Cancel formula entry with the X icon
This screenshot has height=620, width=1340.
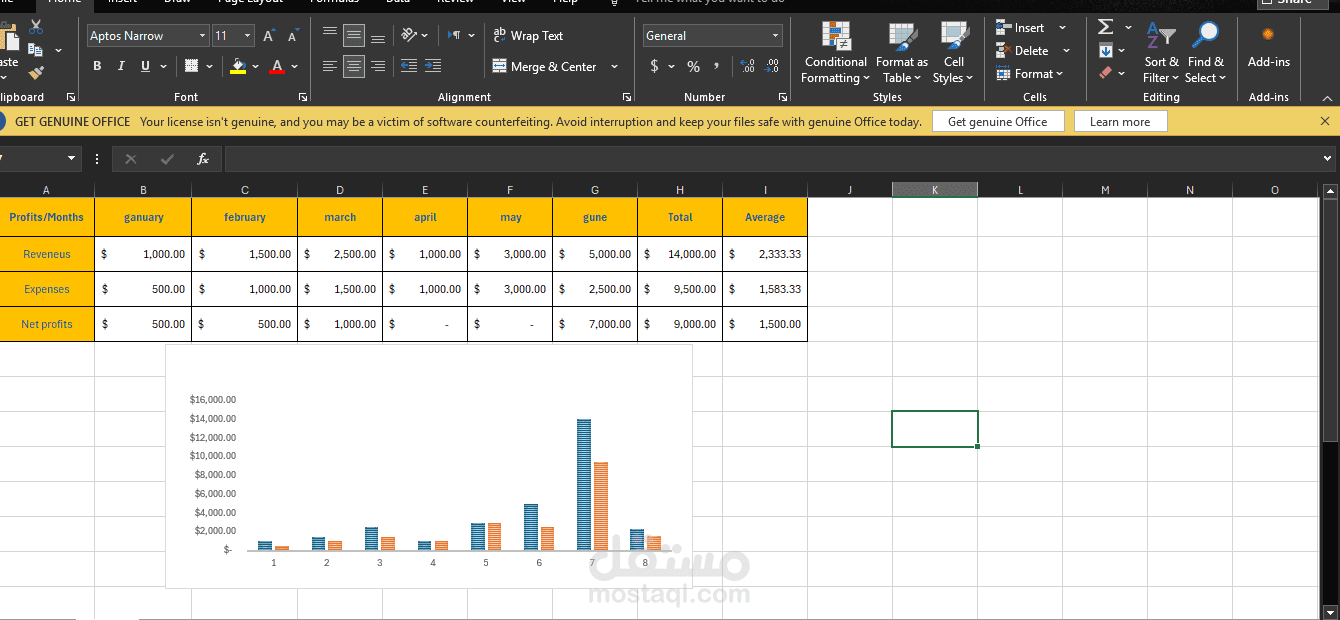tap(131, 159)
